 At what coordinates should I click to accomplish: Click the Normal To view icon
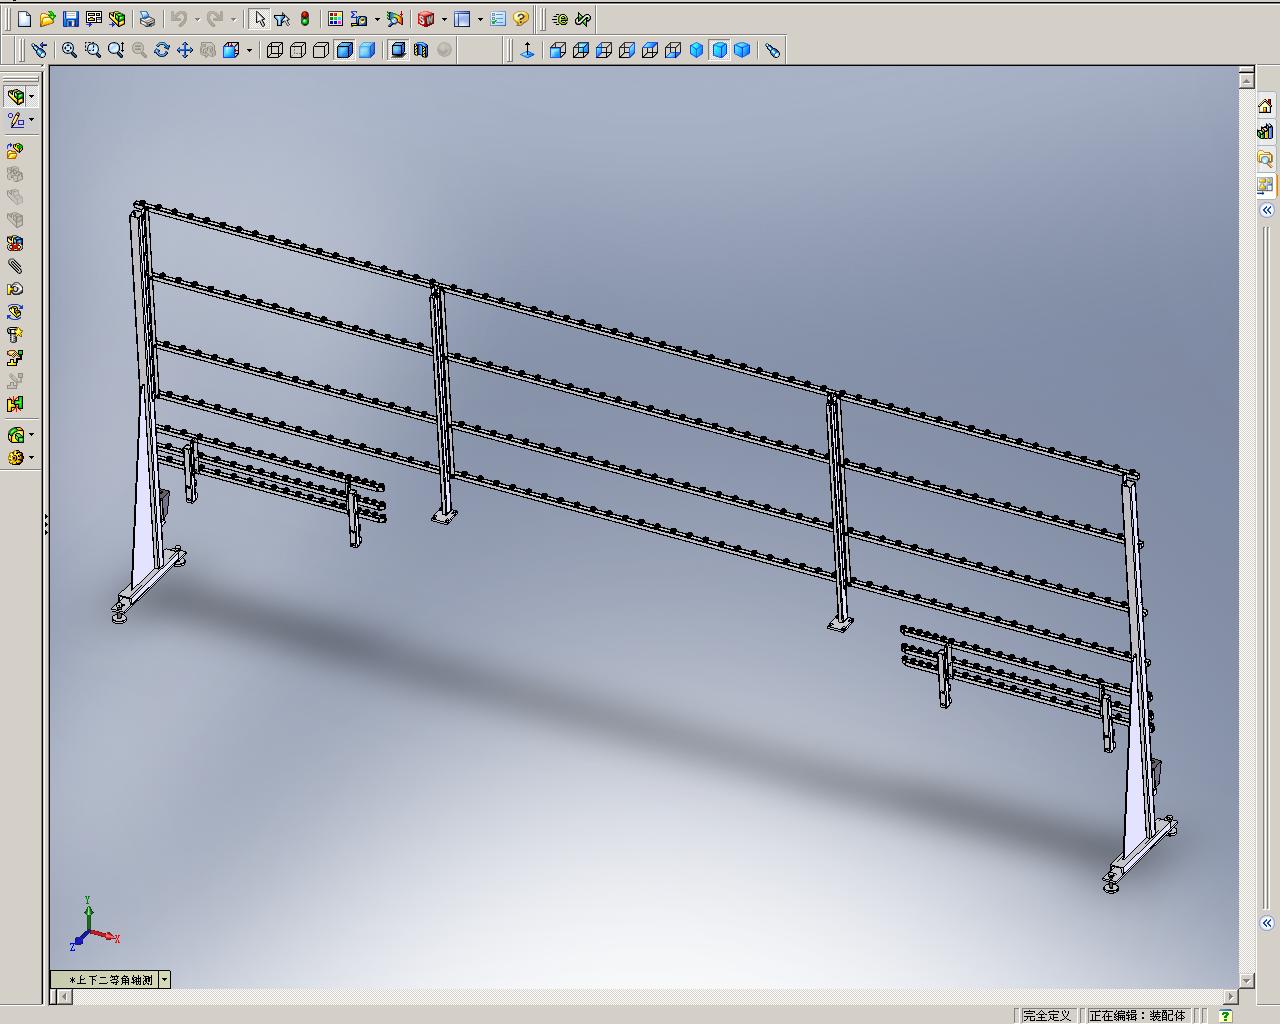click(x=528, y=50)
